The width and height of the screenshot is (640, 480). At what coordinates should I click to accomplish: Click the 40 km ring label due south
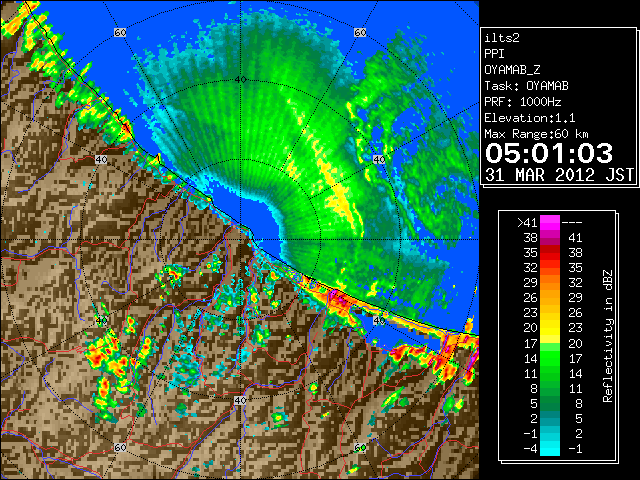[x=240, y=400]
